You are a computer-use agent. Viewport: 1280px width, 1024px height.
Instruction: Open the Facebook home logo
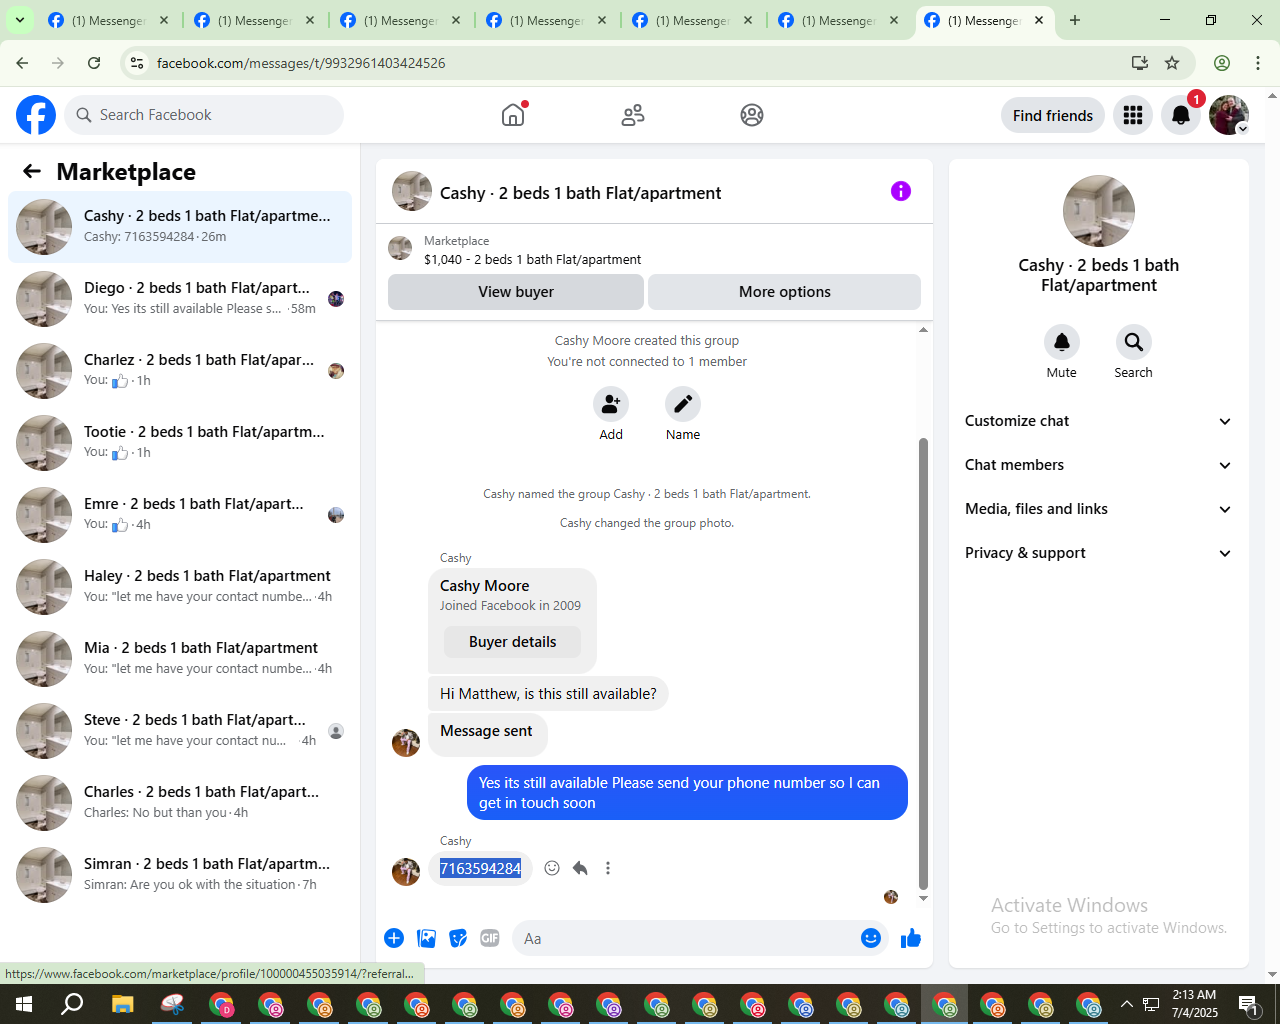pyautogui.click(x=36, y=115)
